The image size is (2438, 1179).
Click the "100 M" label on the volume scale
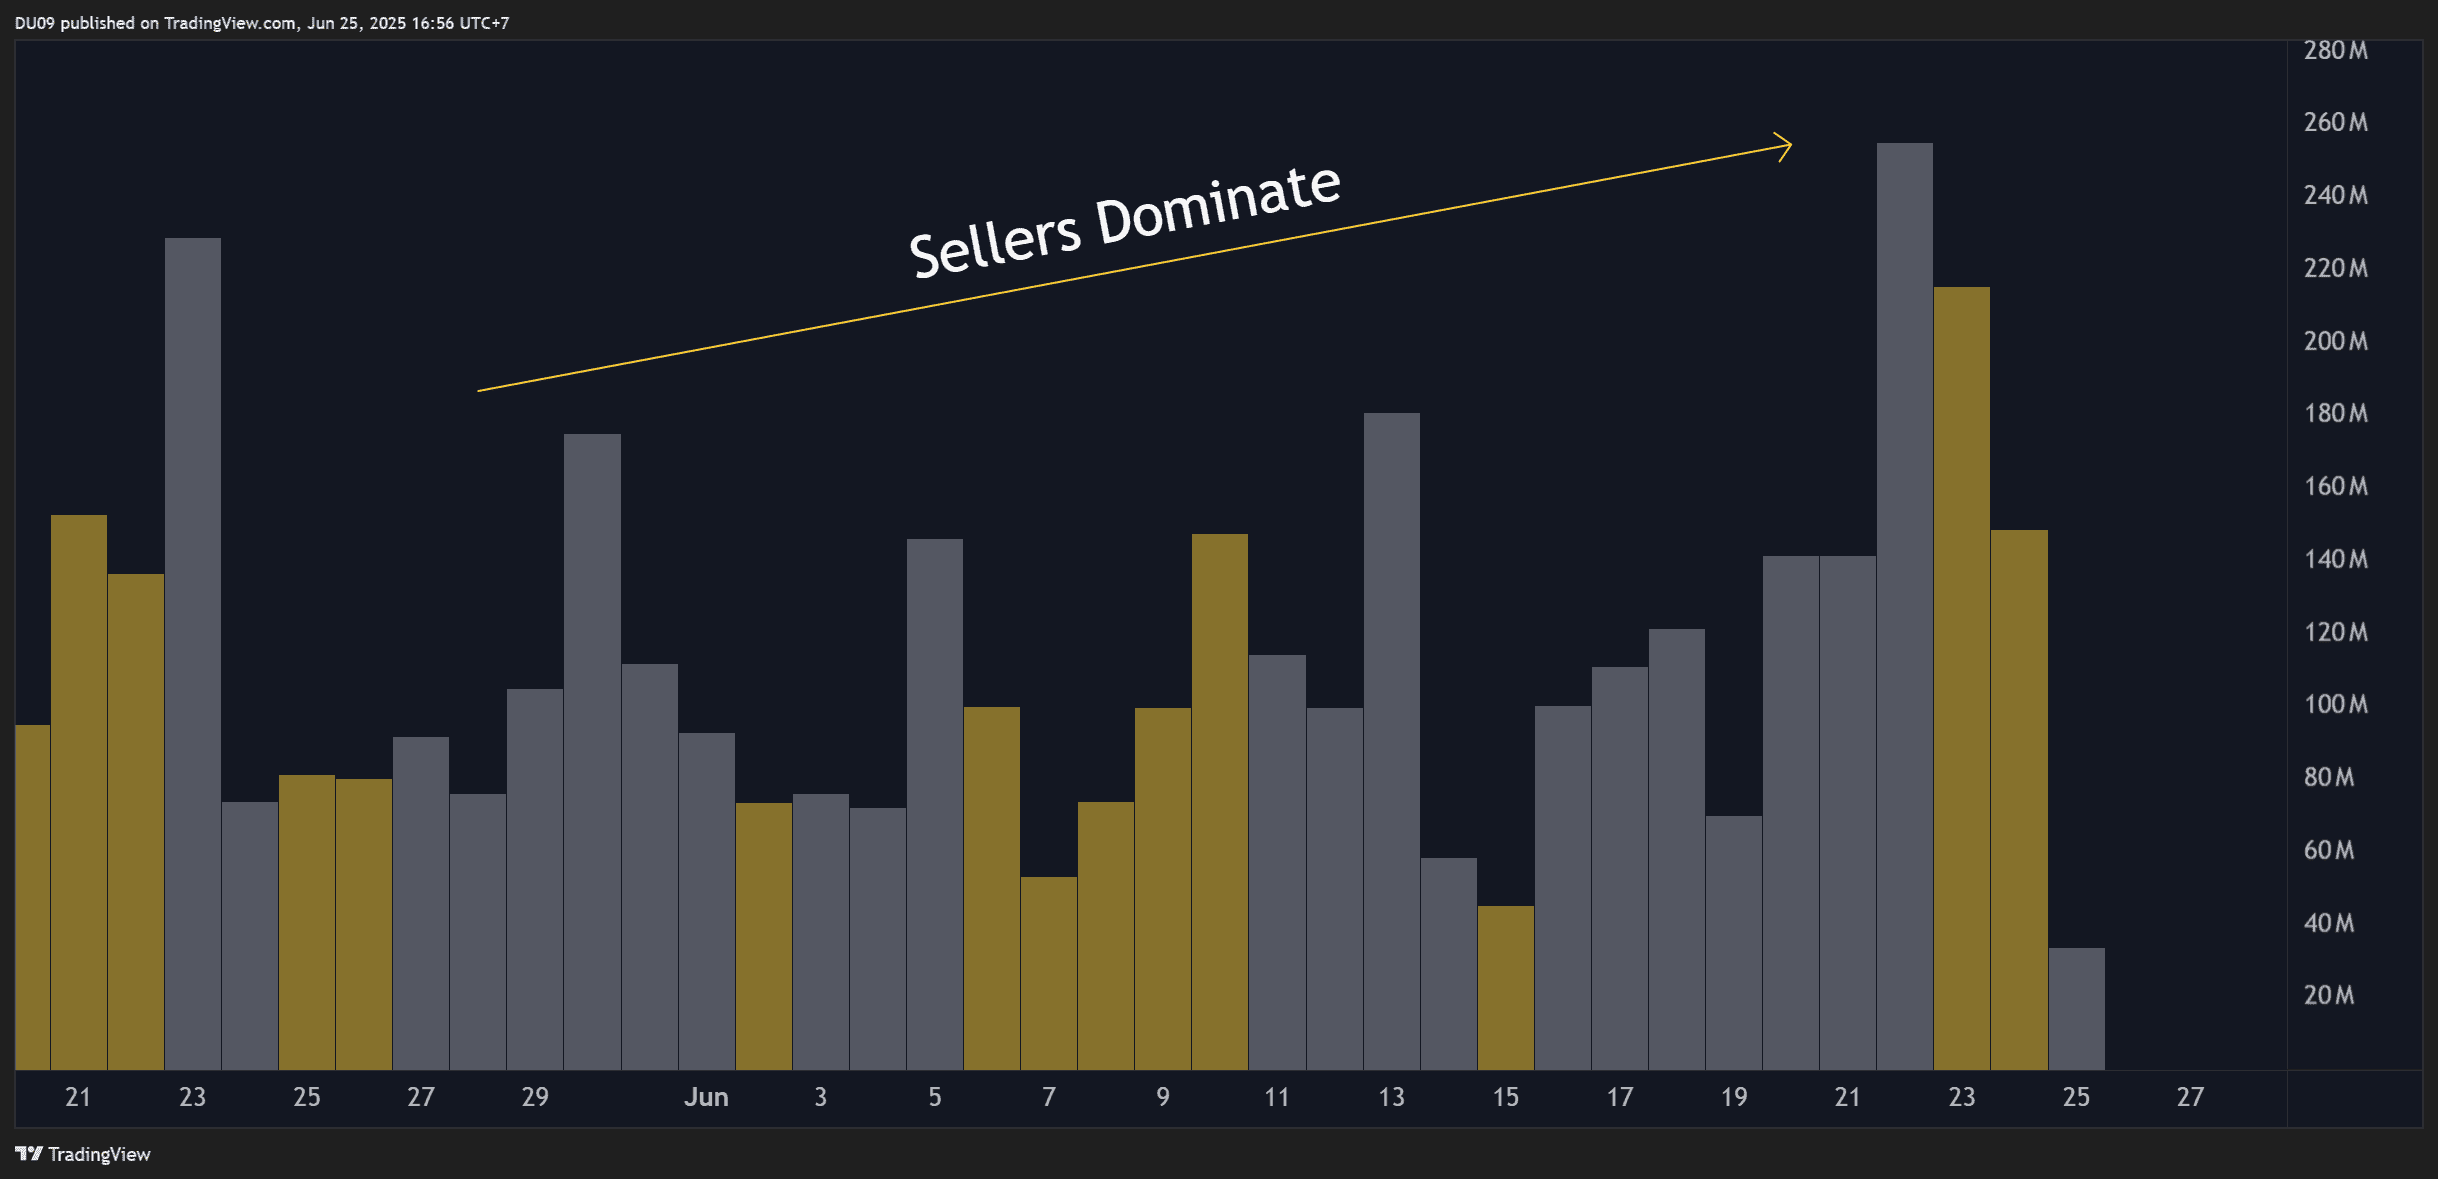coord(2335,704)
